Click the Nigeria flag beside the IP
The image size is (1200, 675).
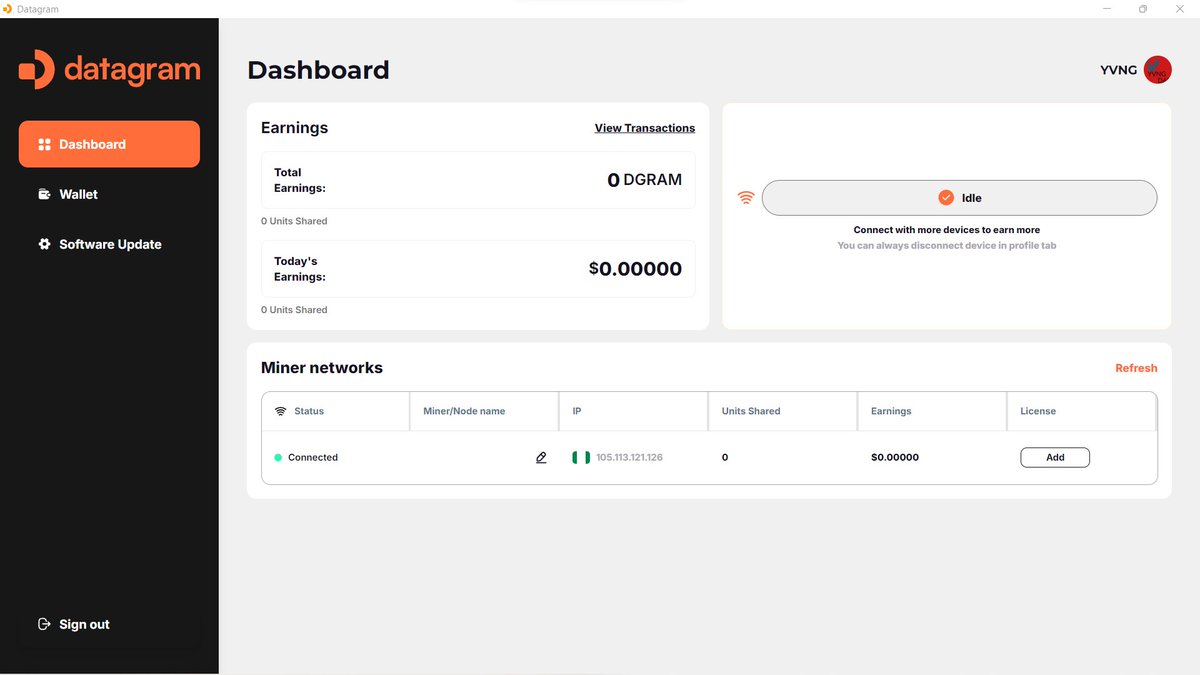pos(580,457)
